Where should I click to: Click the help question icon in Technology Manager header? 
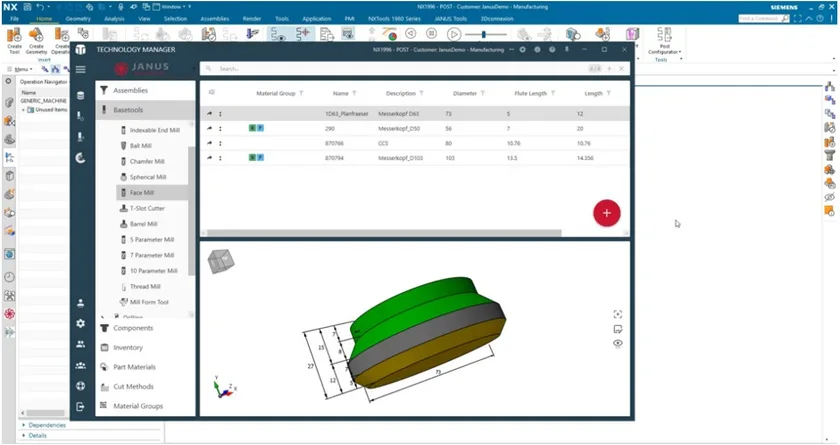point(552,49)
